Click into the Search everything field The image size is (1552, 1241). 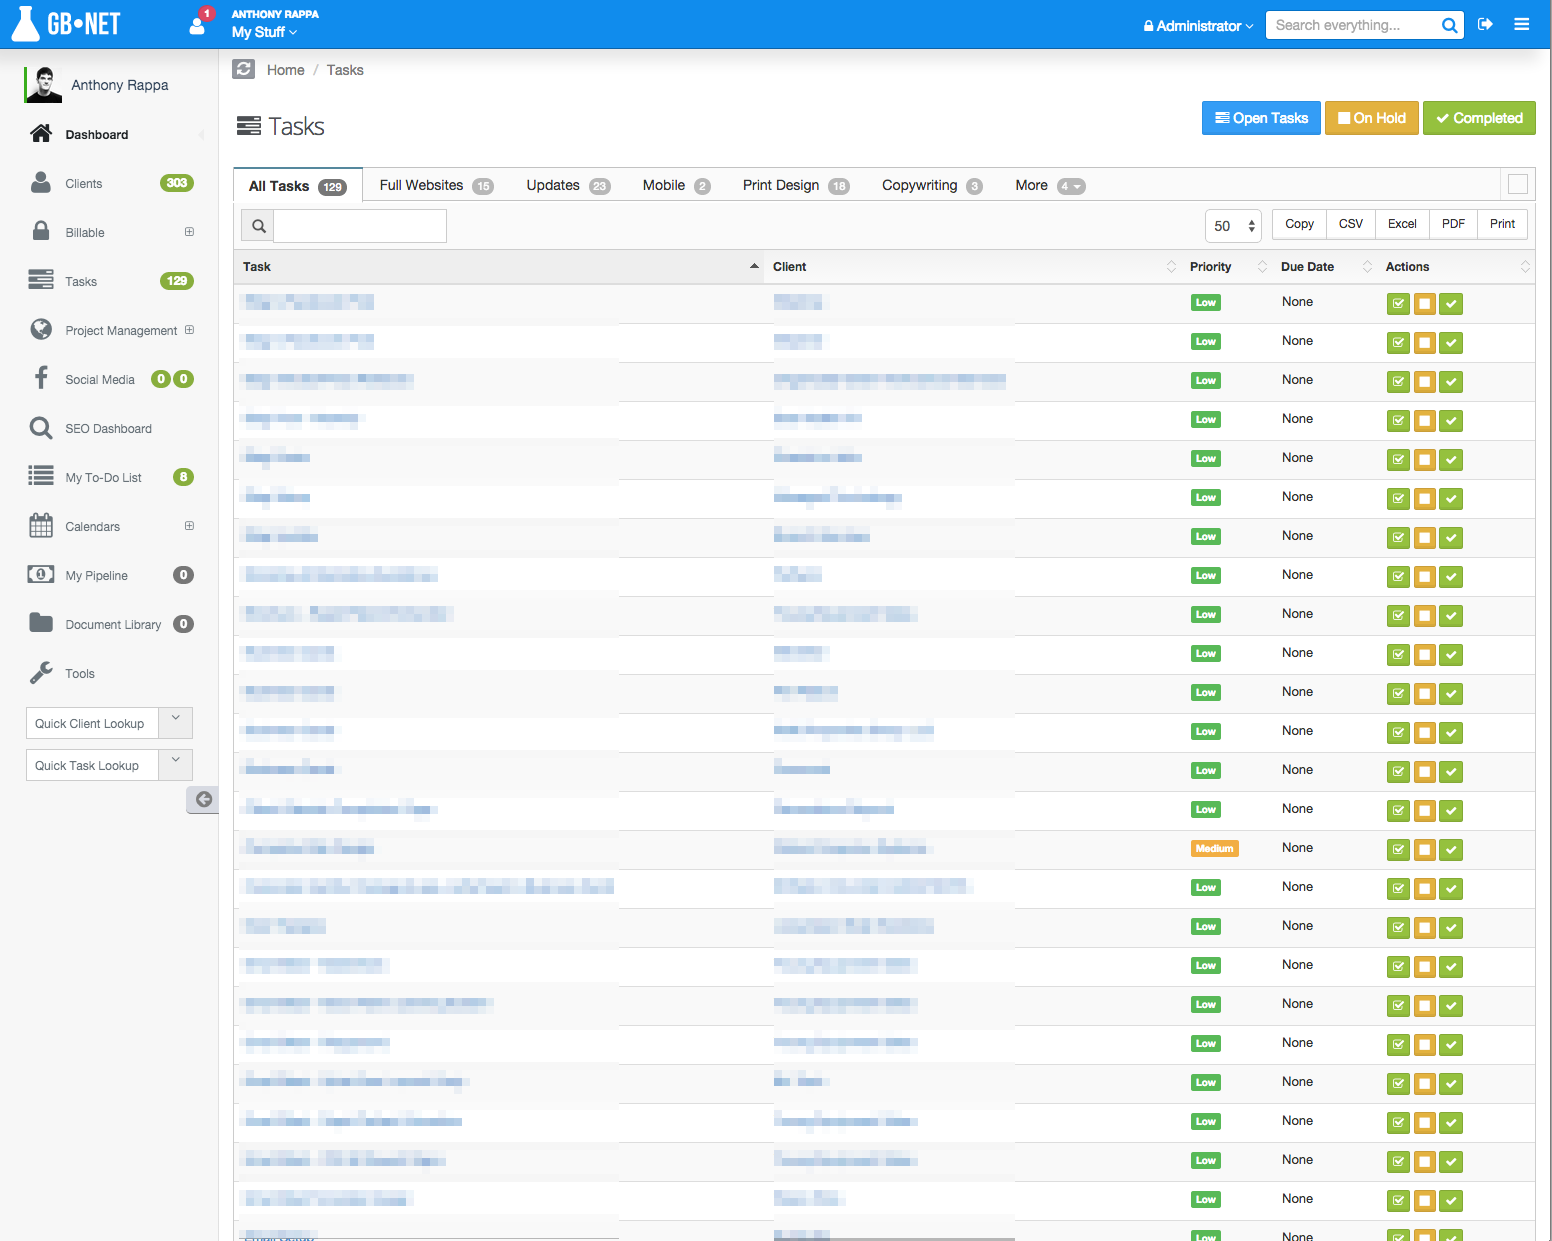1352,25
